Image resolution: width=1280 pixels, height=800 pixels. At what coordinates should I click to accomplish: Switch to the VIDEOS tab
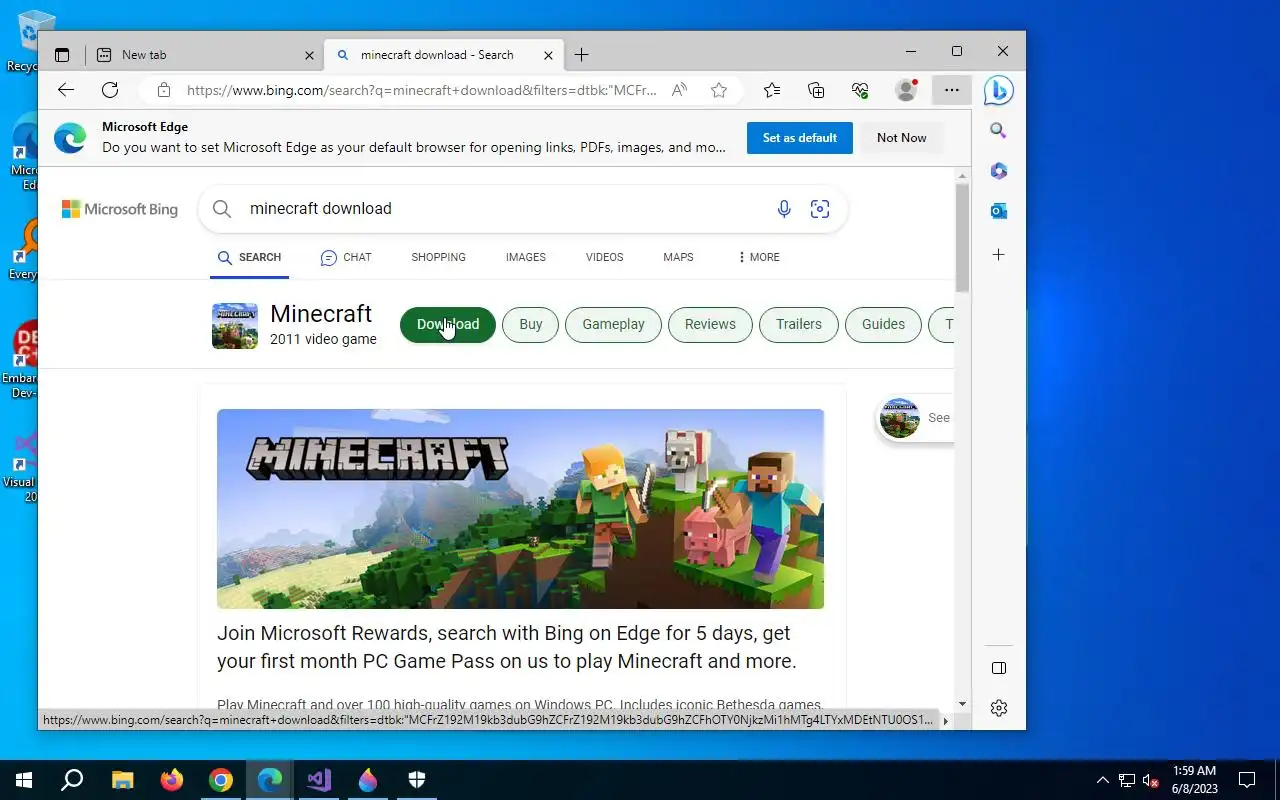tap(604, 257)
